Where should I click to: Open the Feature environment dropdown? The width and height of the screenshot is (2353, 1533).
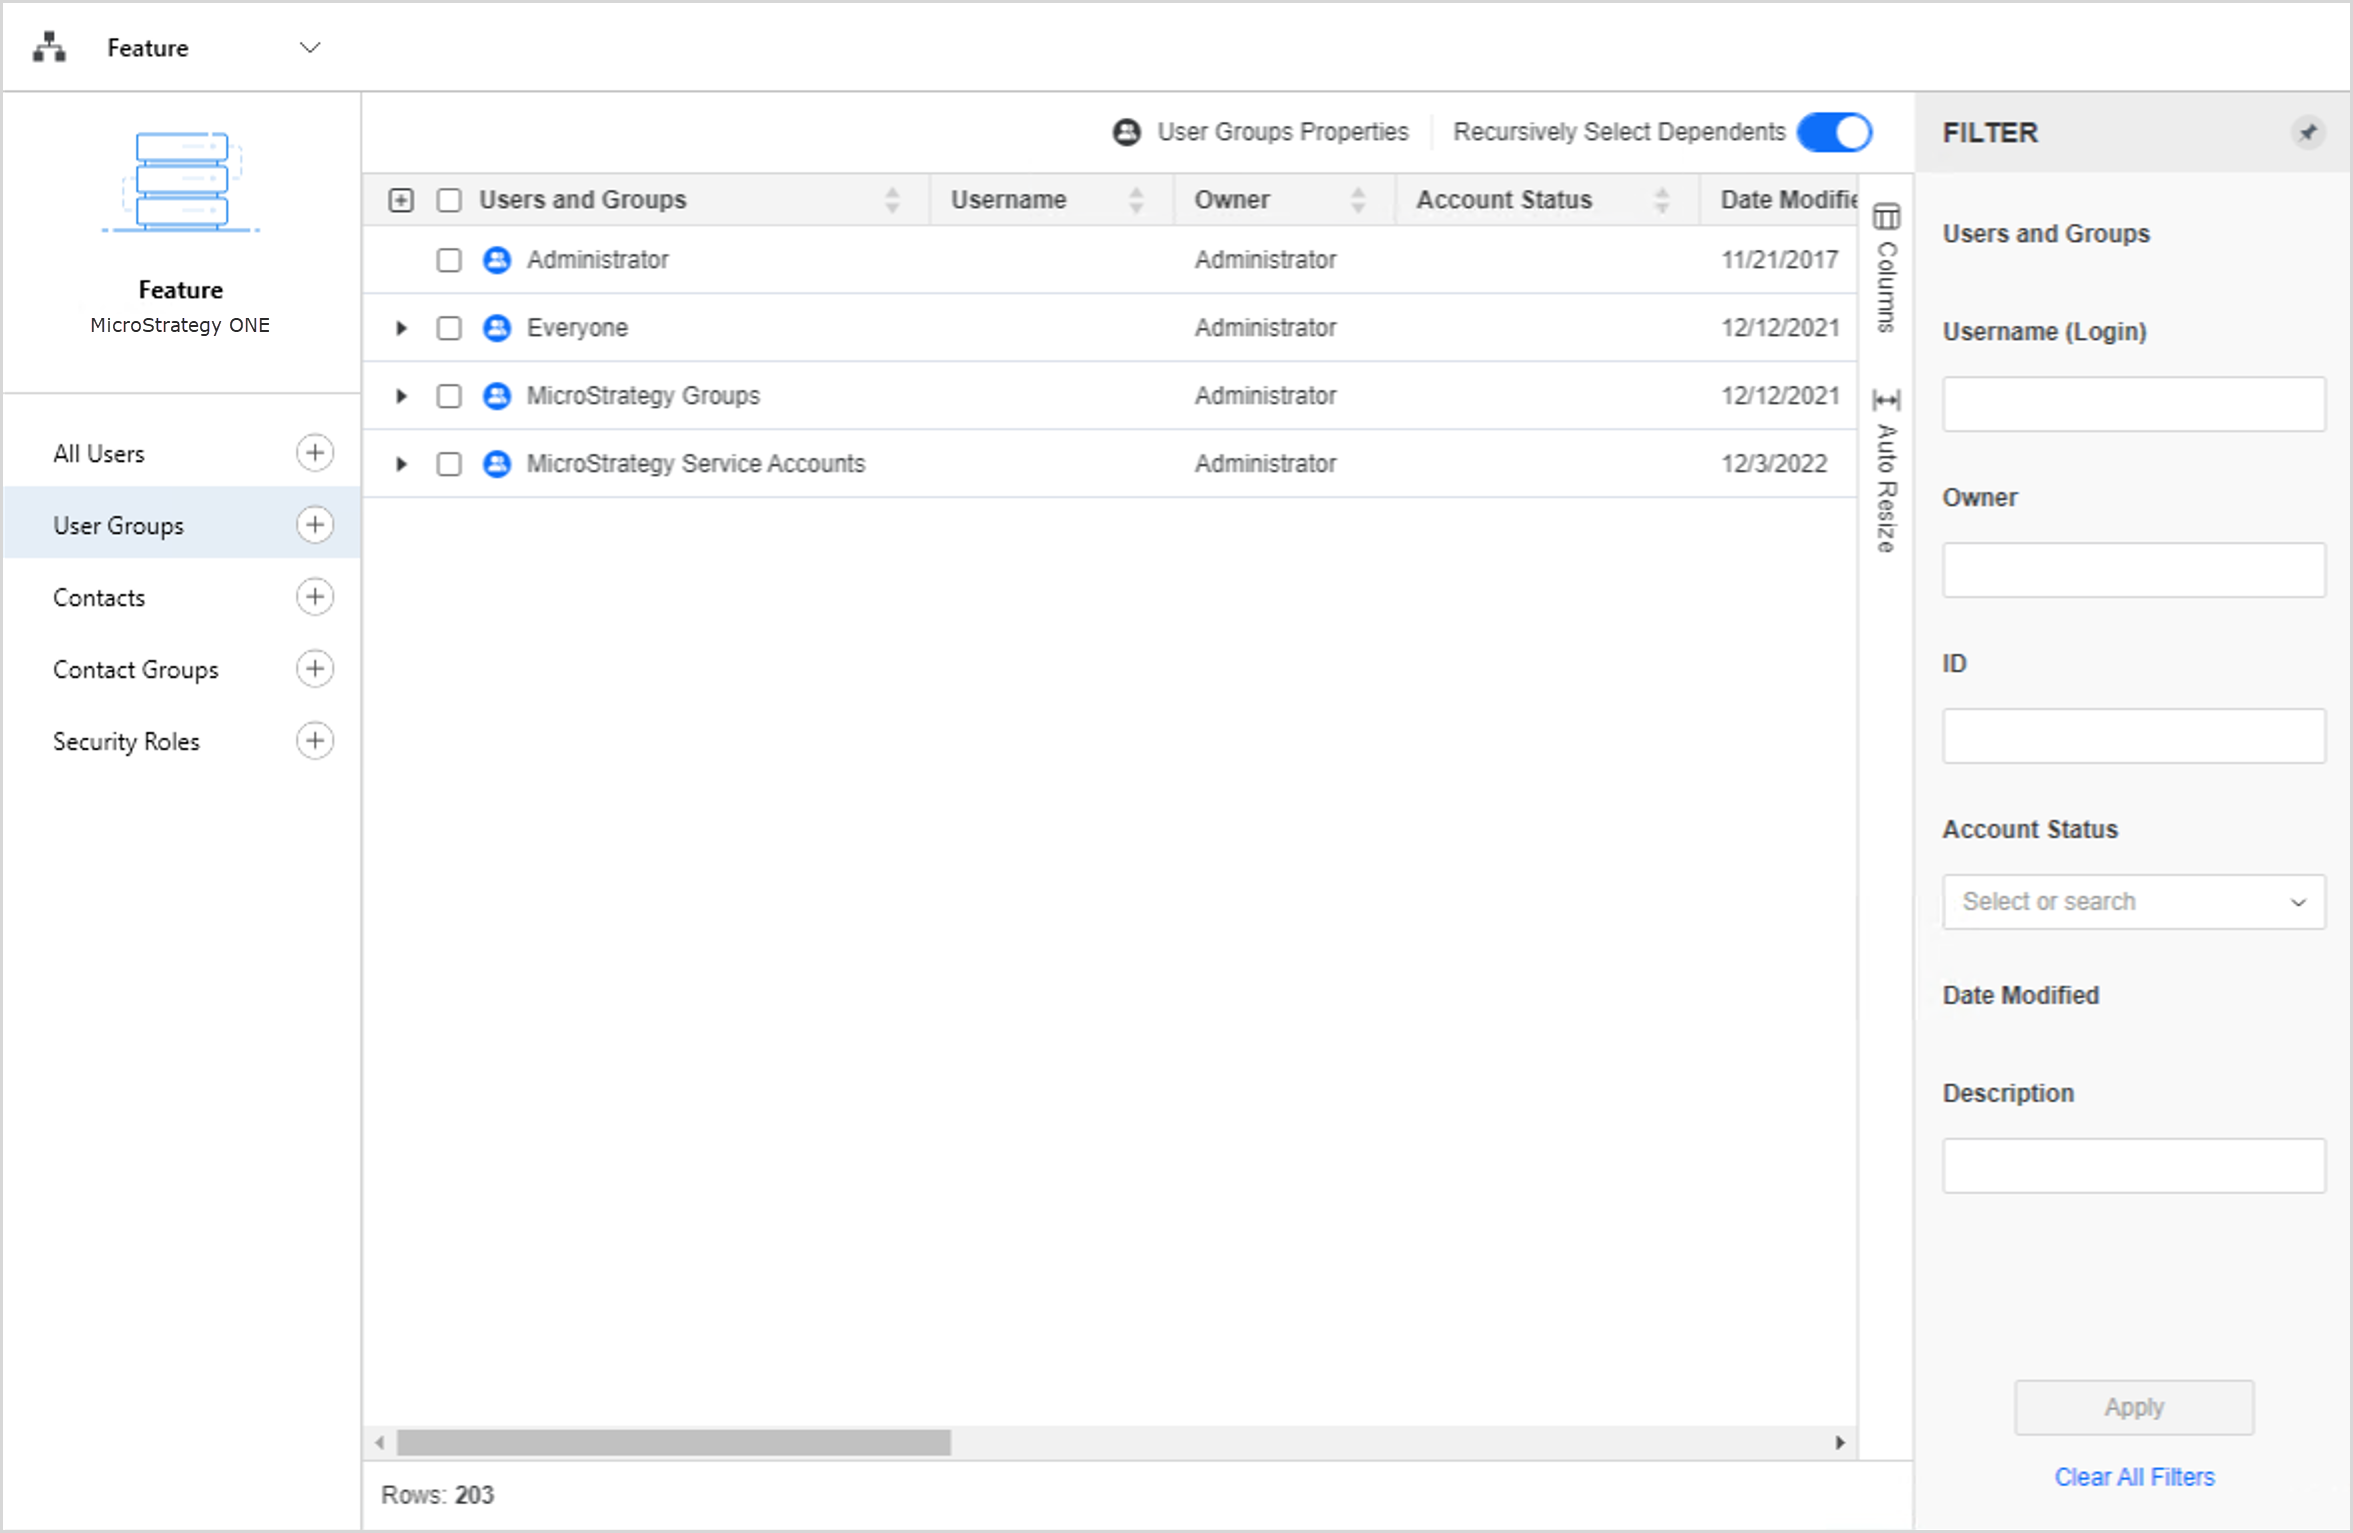click(310, 48)
